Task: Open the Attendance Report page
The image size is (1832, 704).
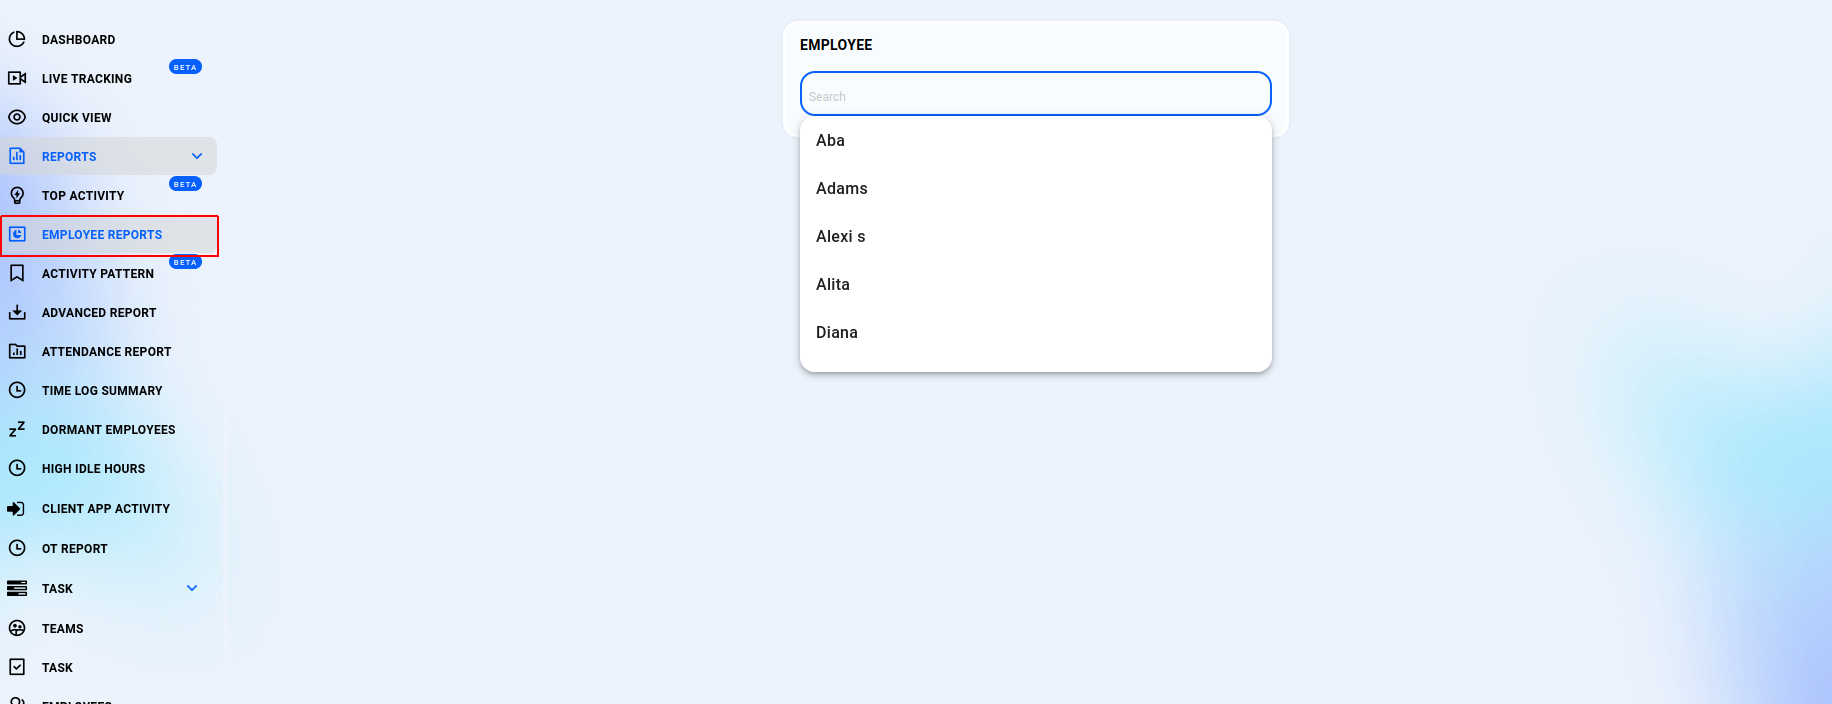Action: click(x=106, y=352)
